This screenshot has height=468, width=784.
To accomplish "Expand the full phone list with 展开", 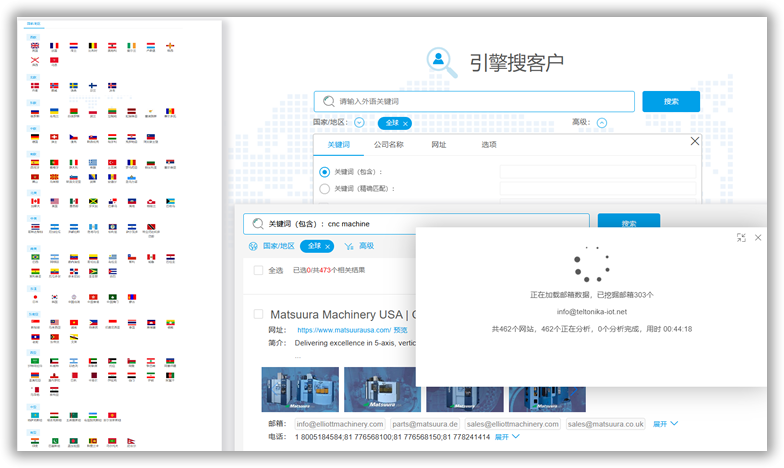I will (507, 436).
